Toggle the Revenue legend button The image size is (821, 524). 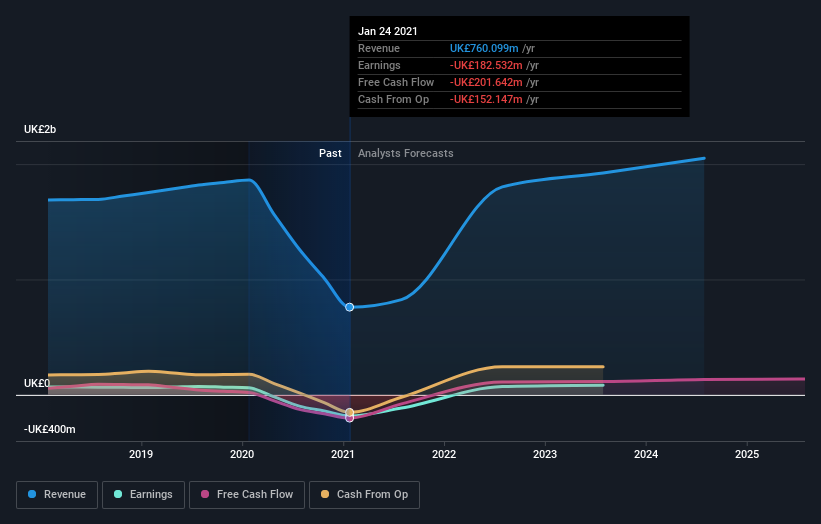[x=57, y=495]
